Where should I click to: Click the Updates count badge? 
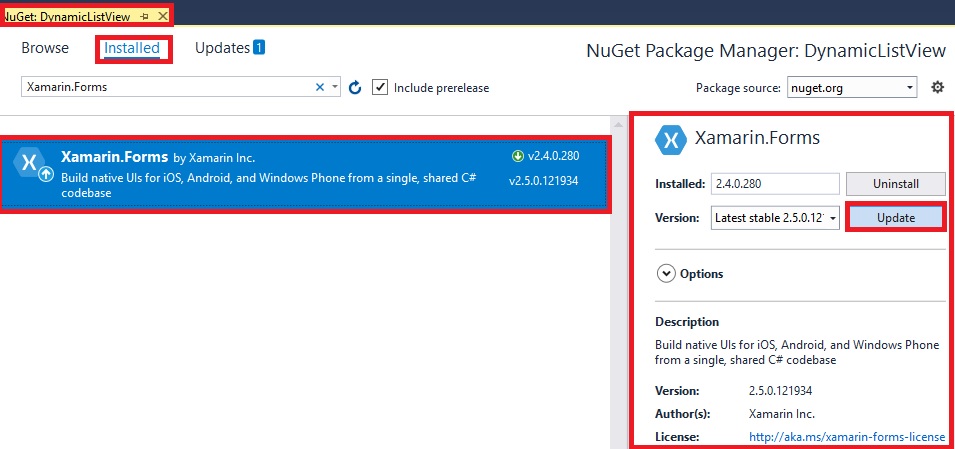point(258,47)
